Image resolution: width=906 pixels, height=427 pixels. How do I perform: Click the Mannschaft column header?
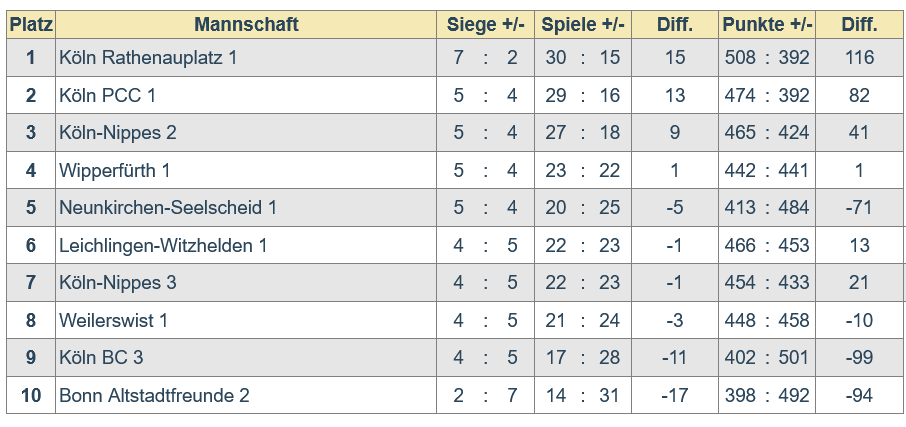(x=246, y=25)
